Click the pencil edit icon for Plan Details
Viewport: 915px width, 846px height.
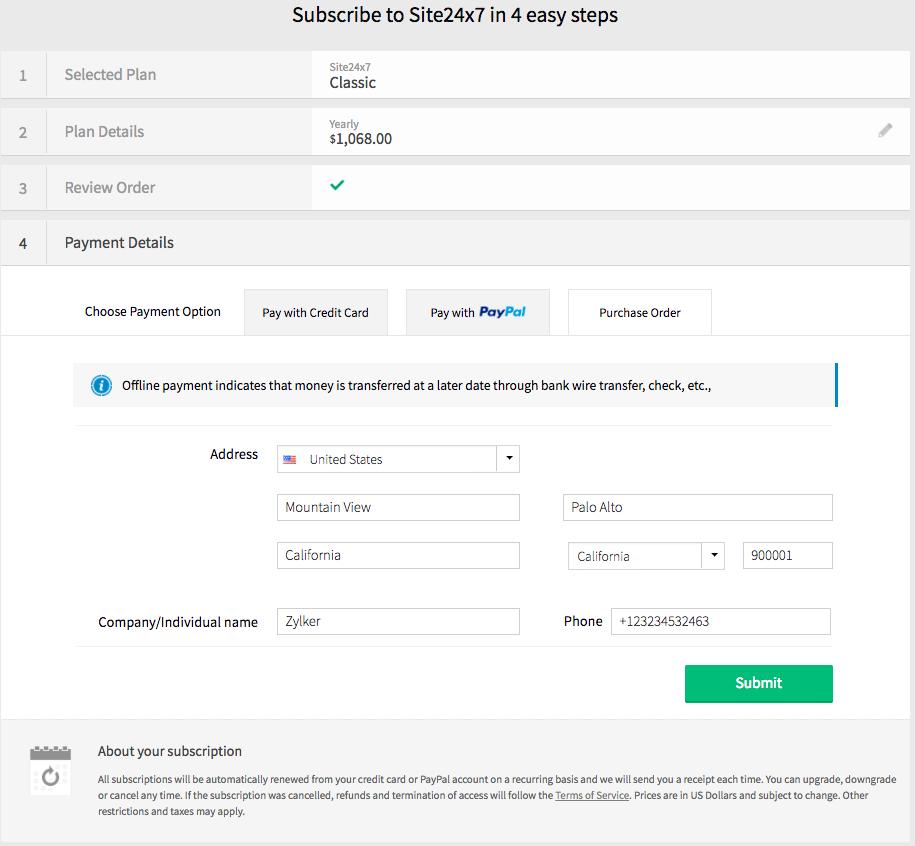(x=885, y=130)
